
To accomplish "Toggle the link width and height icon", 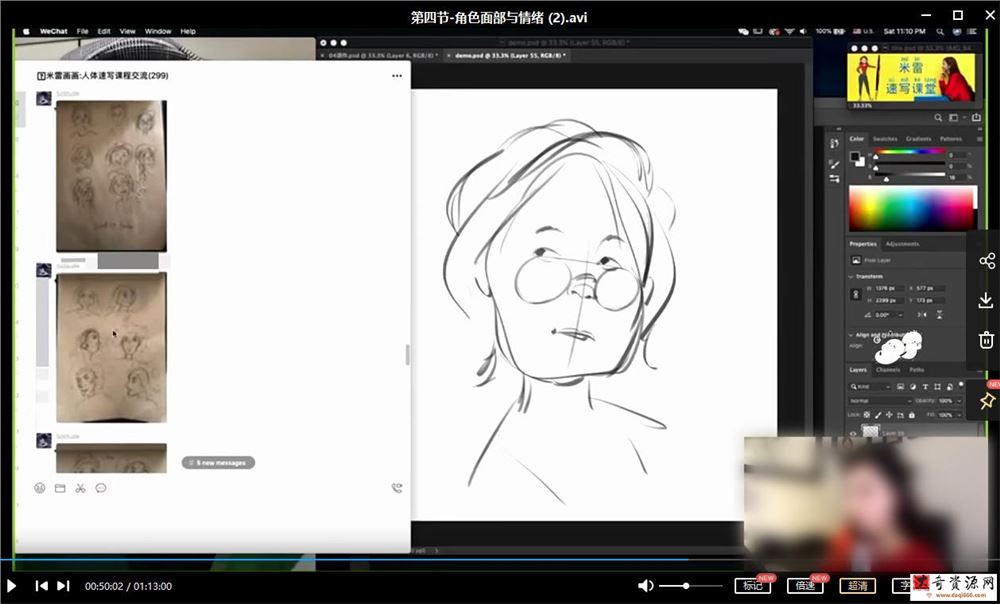I will [856, 294].
